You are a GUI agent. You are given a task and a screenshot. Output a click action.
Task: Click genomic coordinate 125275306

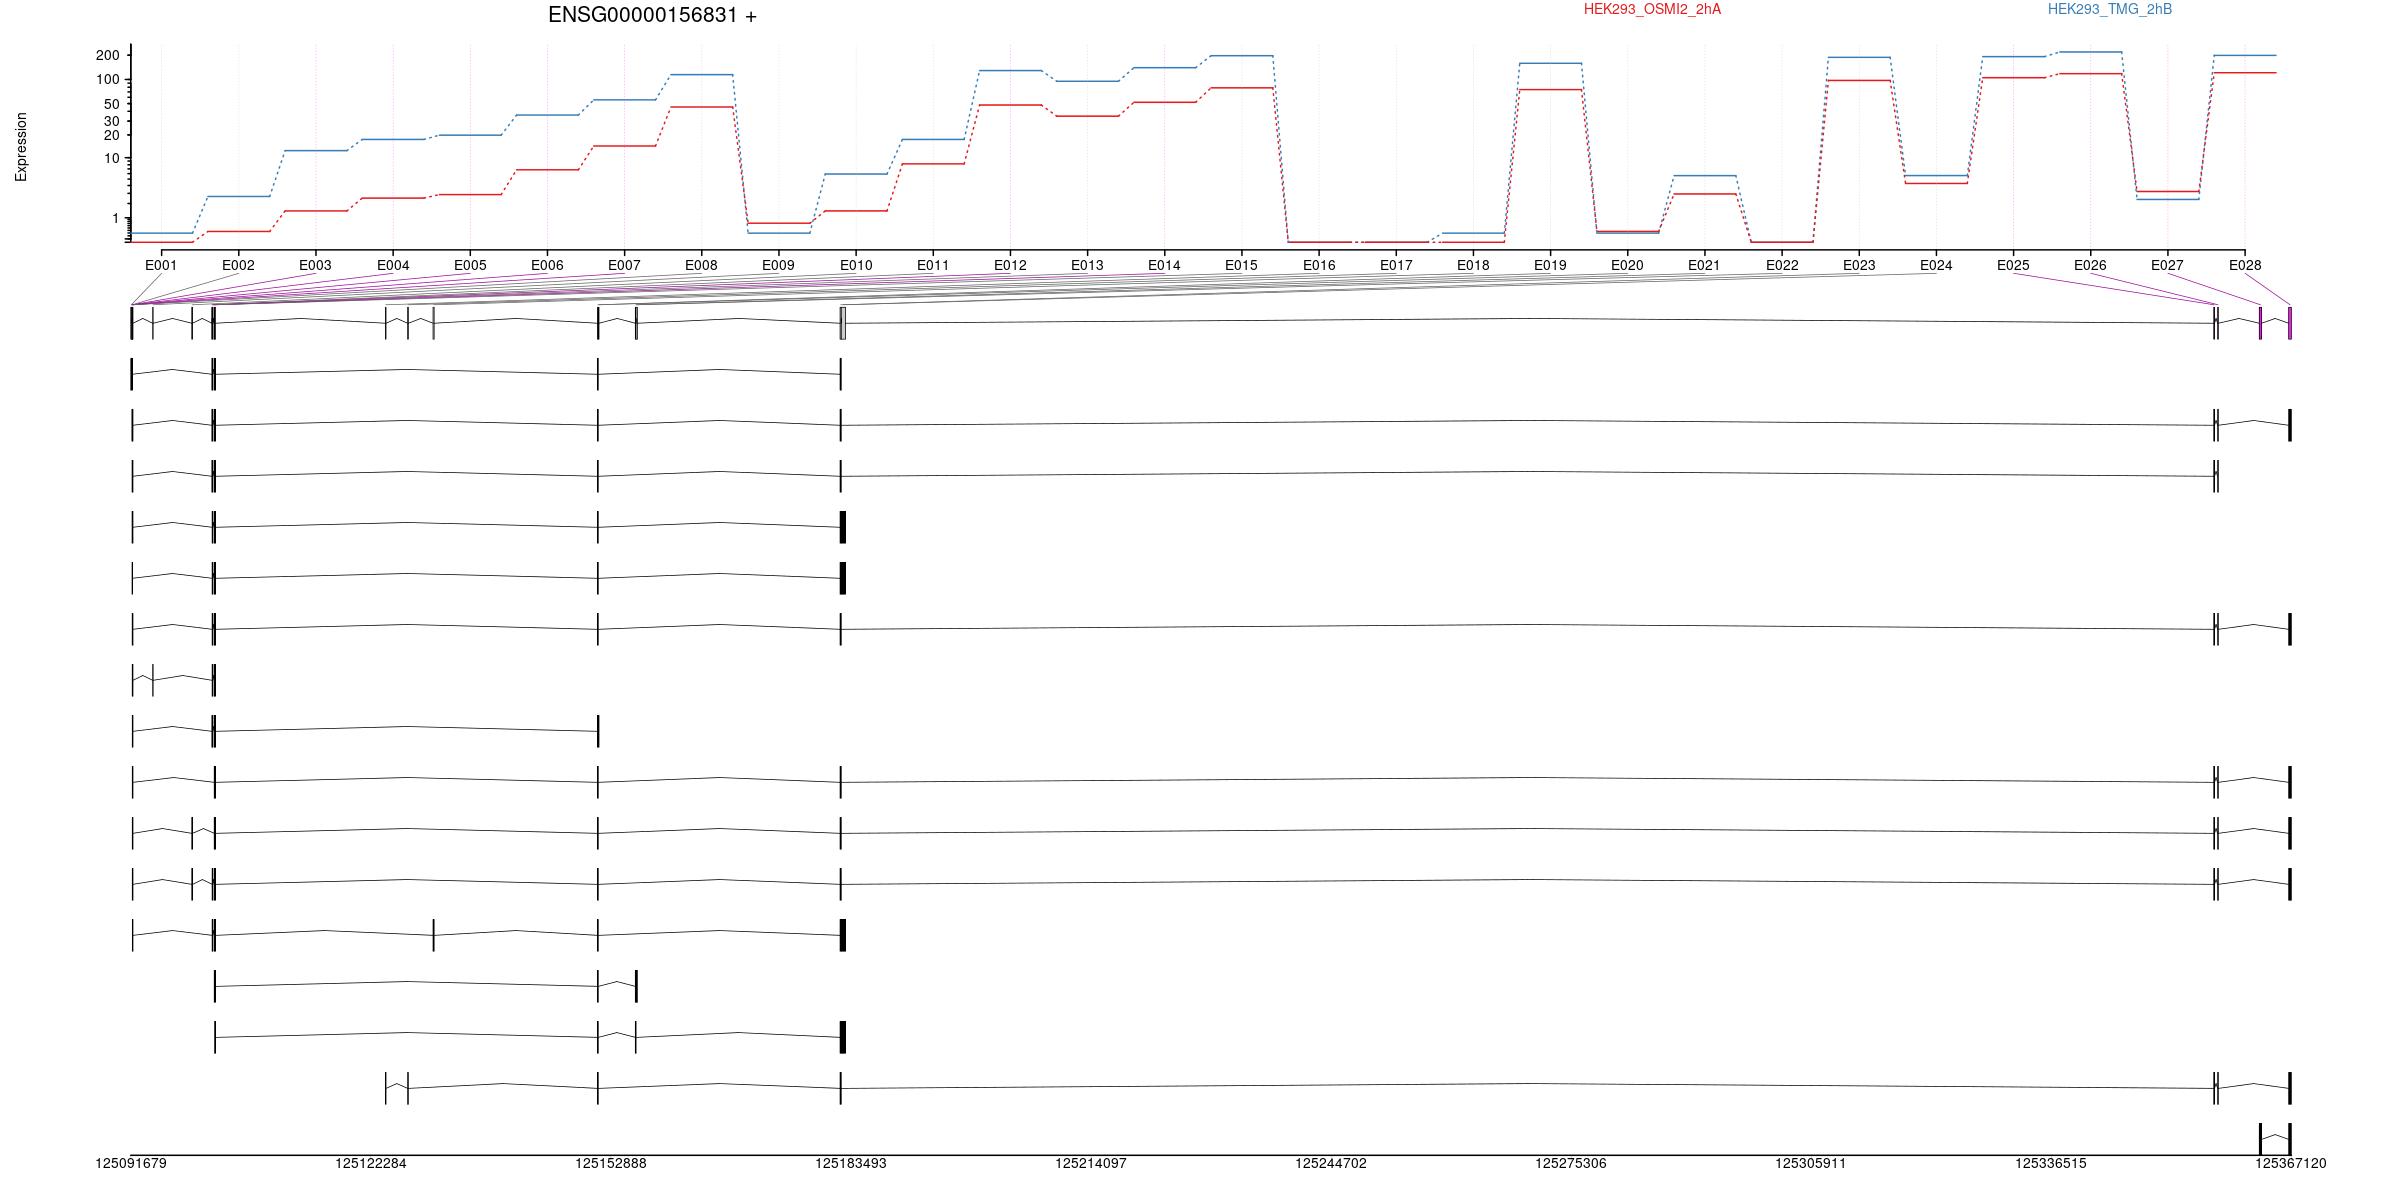coord(1571,1163)
